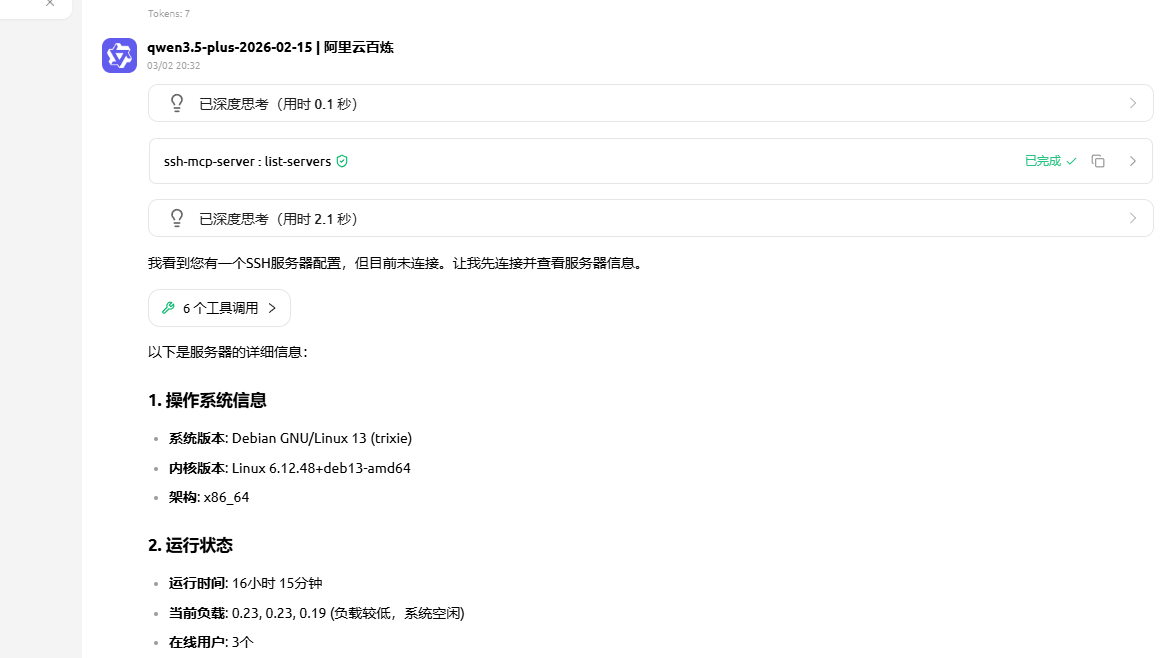Viewport: 1162px width, 658px height.
Task: Expand the 6 个工具调用 chevron
Action: [x=272, y=308]
